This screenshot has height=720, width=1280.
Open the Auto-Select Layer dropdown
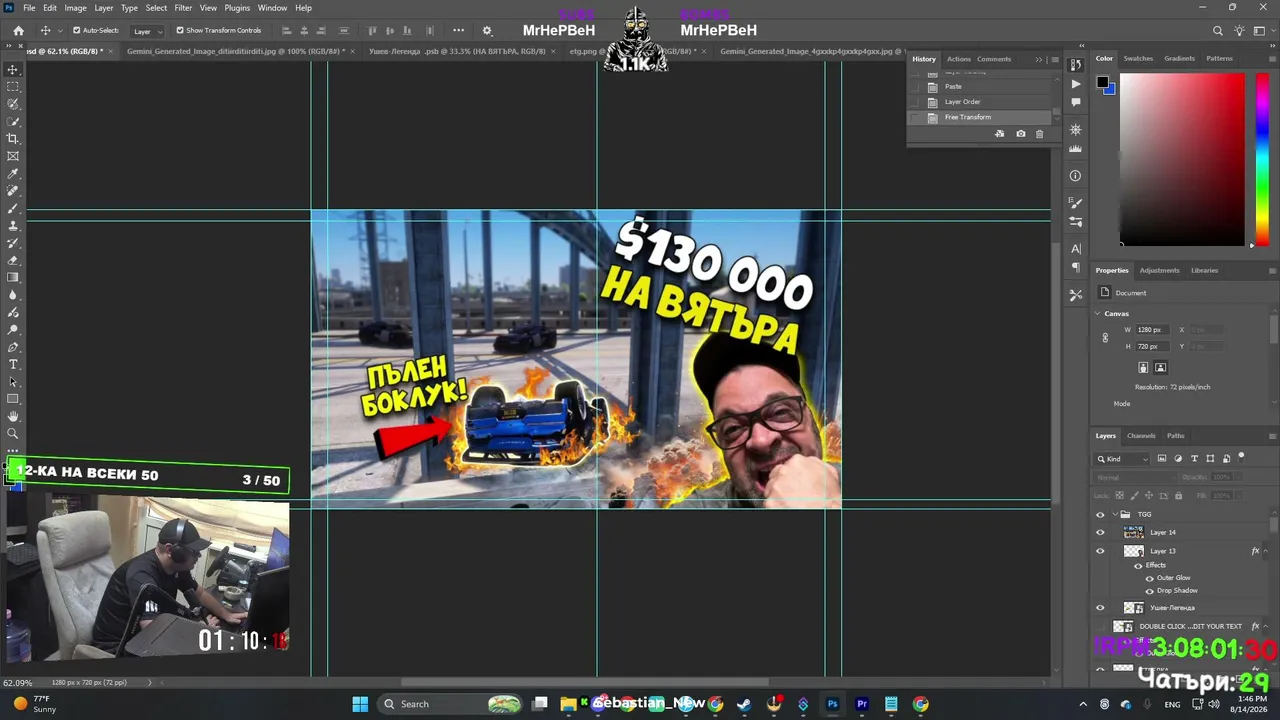click(148, 31)
